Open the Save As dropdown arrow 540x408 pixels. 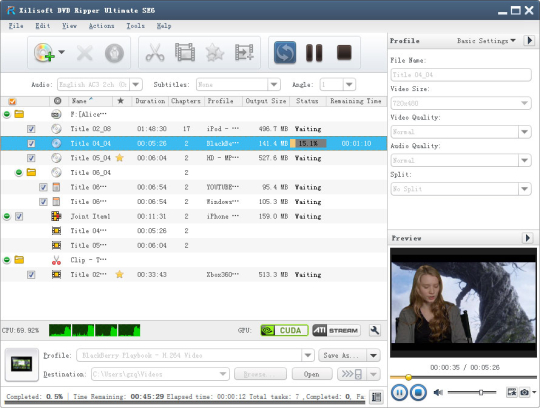click(x=374, y=355)
